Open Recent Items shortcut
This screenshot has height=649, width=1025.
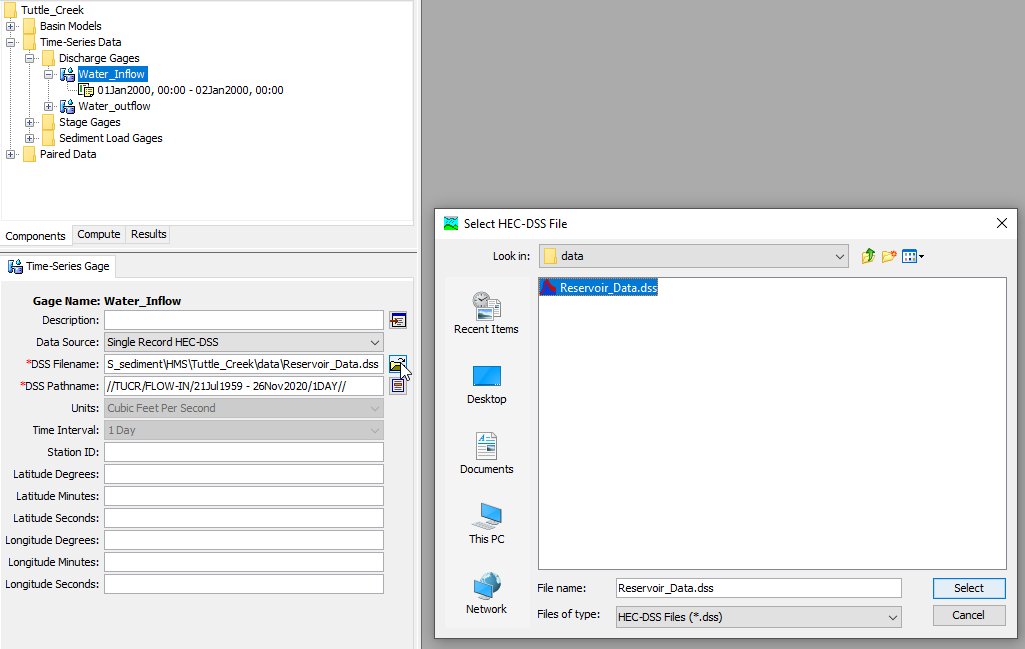pyautogui.click(x=486, y=312)
